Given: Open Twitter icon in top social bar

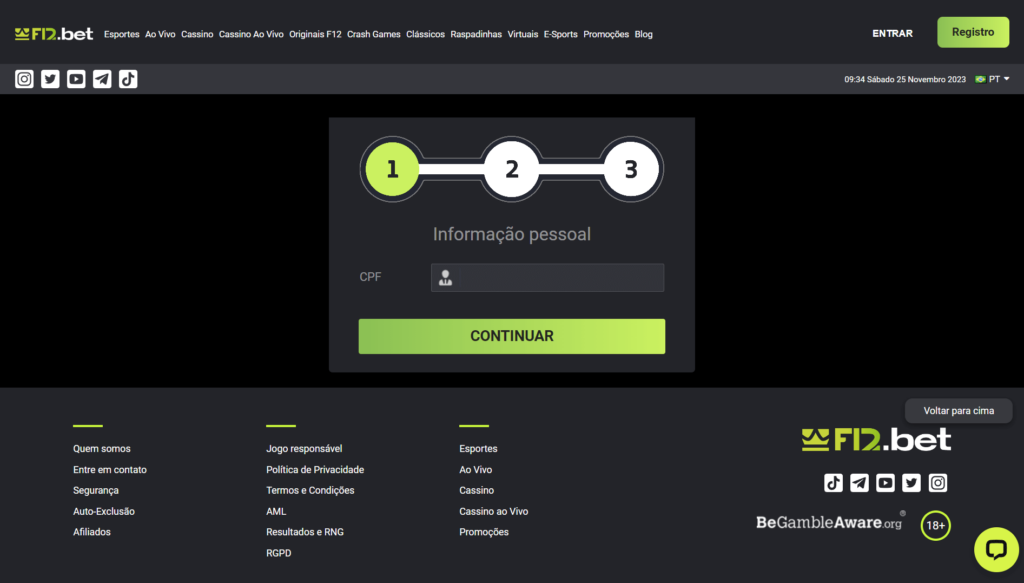Looking at the screenshot, I should pyautogui.click(x=50, y=79).
